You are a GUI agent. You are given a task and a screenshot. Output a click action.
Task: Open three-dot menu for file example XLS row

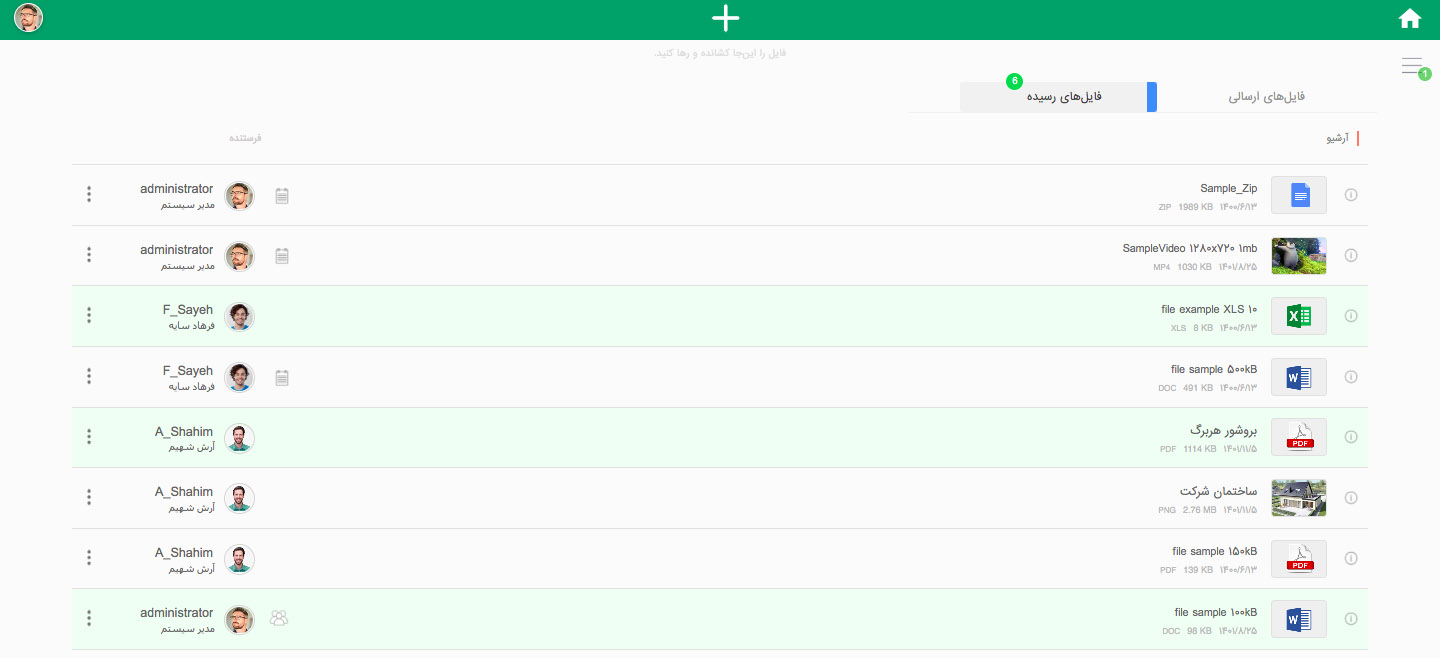[x=89, y=316]
